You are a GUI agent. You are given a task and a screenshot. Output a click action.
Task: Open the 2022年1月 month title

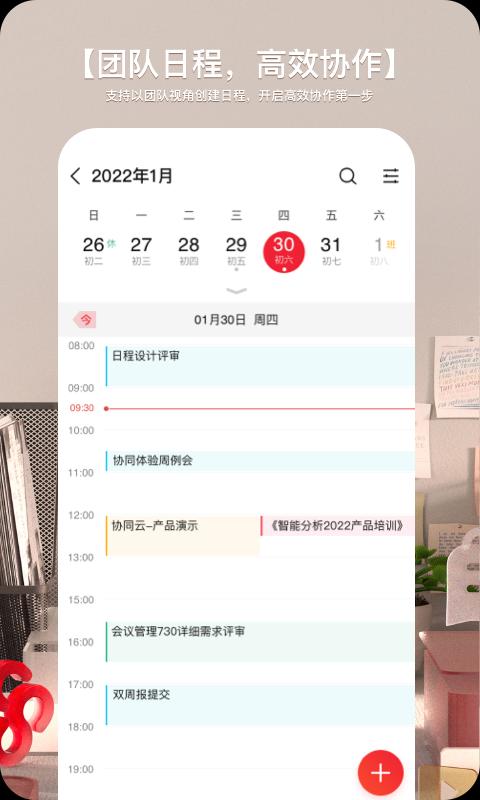(x=132, y=176)
